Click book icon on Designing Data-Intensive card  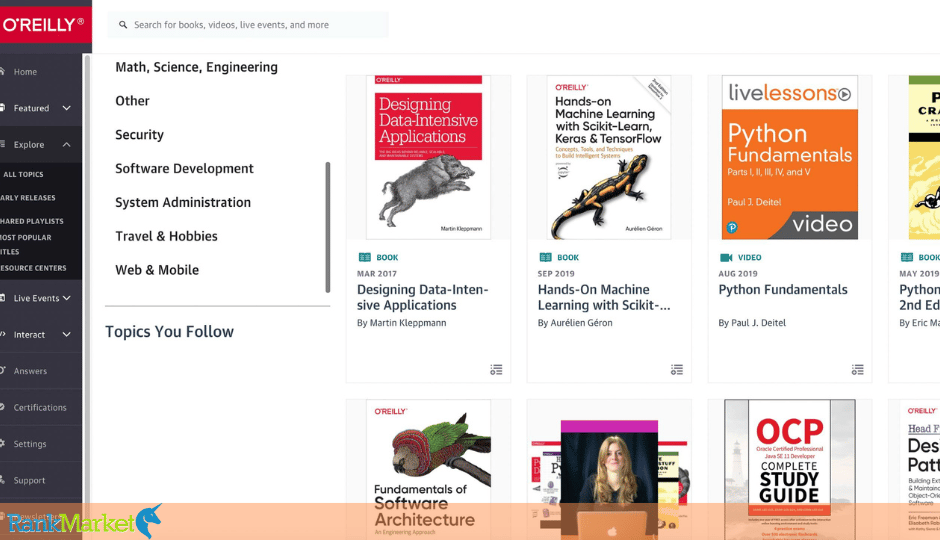click(364, 258)
